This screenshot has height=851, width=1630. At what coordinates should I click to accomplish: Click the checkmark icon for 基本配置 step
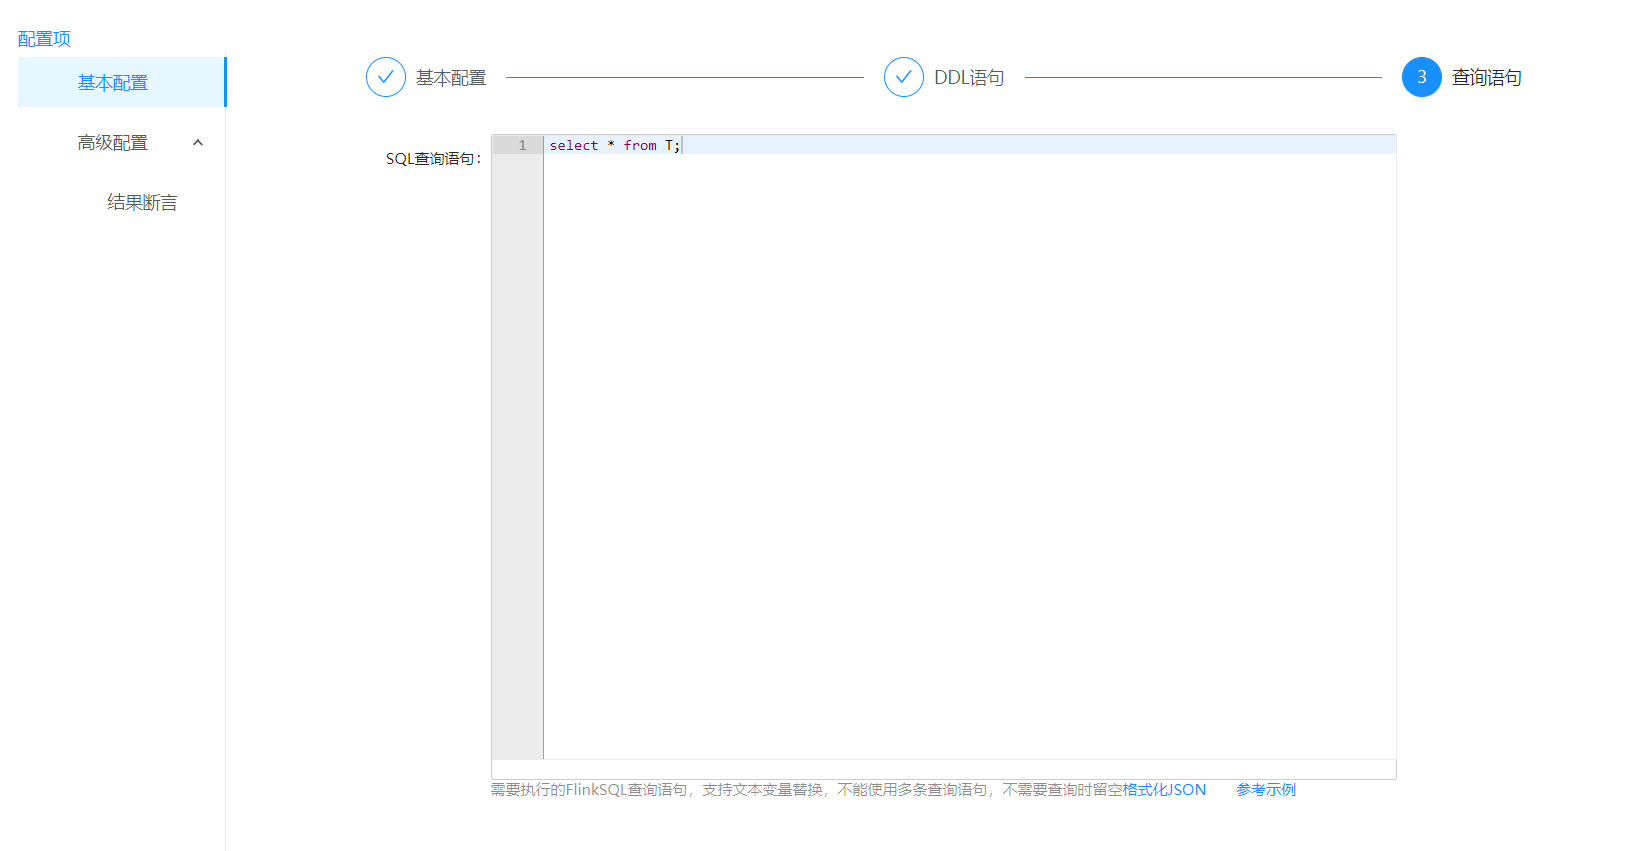(385, 77)
